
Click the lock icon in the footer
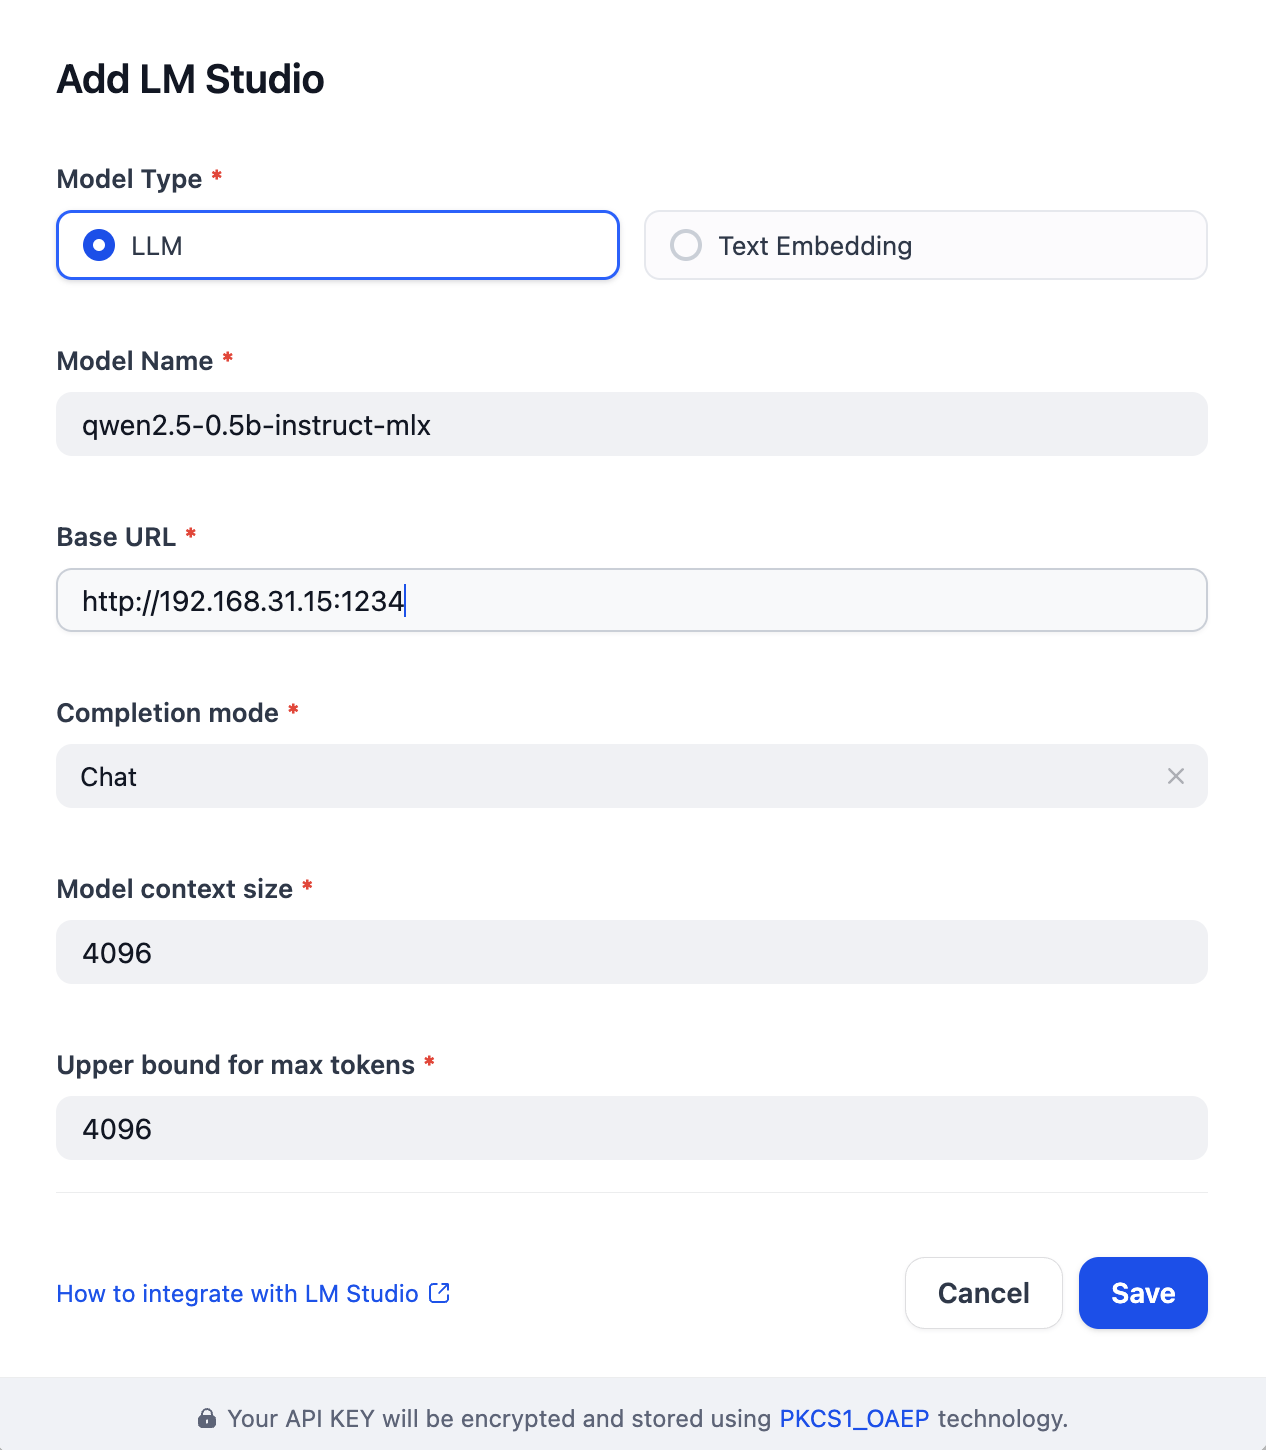coord(207,1419)
